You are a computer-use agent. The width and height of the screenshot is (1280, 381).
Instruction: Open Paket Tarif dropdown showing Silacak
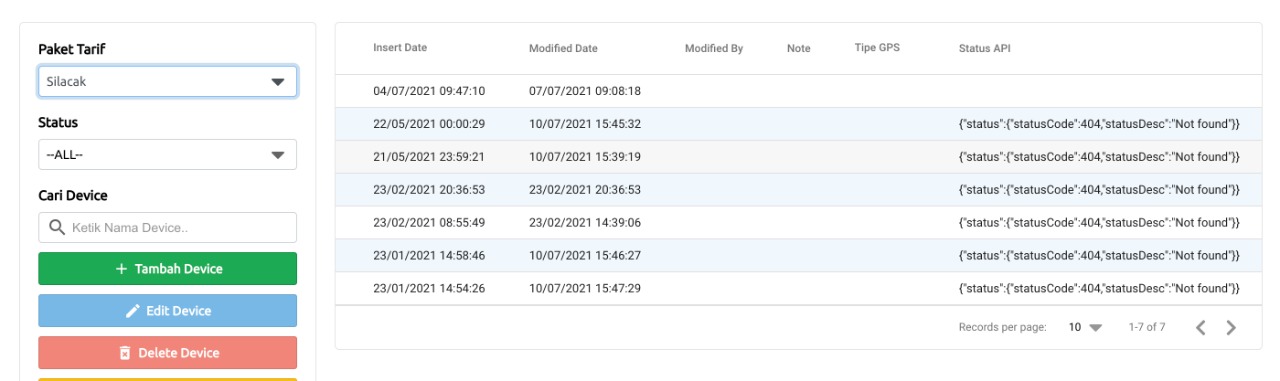[x=167, y=82]
